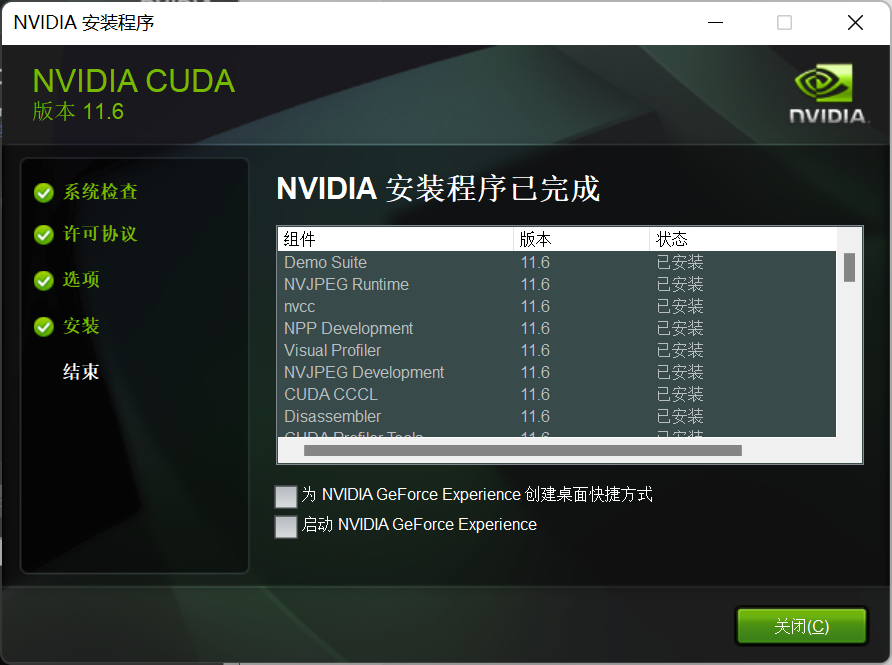Select the NVJPEG Runtime row
892x665 pixels.
point(557,284)
